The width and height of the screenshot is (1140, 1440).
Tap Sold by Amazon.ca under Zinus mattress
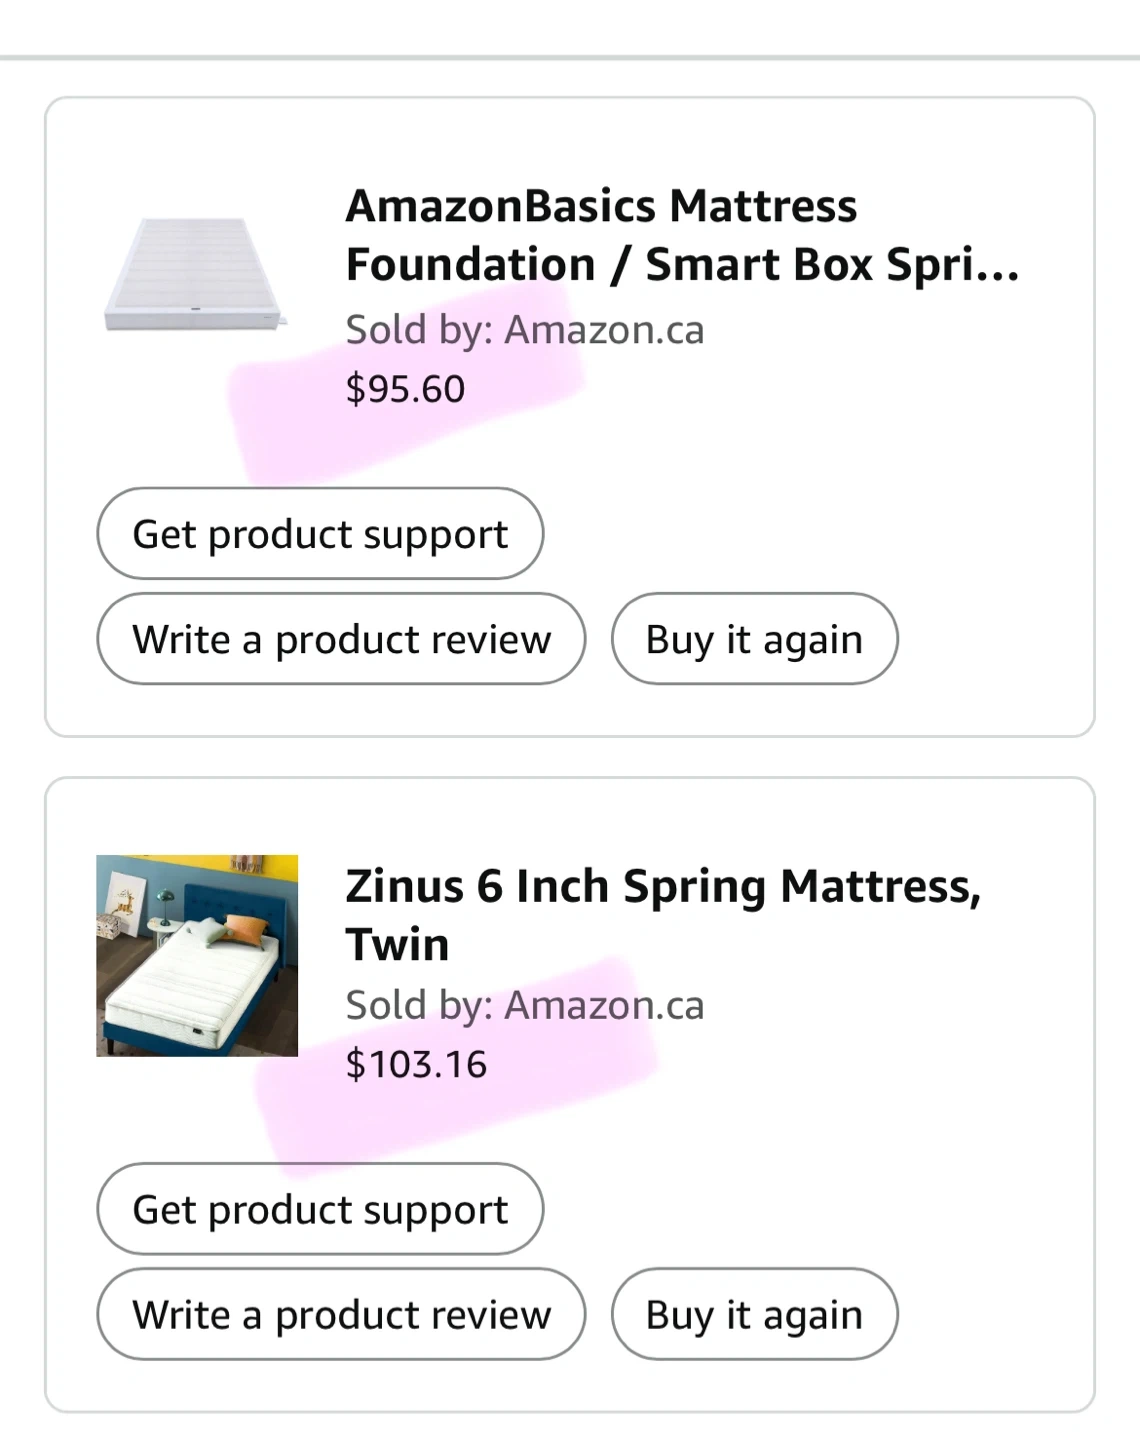pos(524,1005)
